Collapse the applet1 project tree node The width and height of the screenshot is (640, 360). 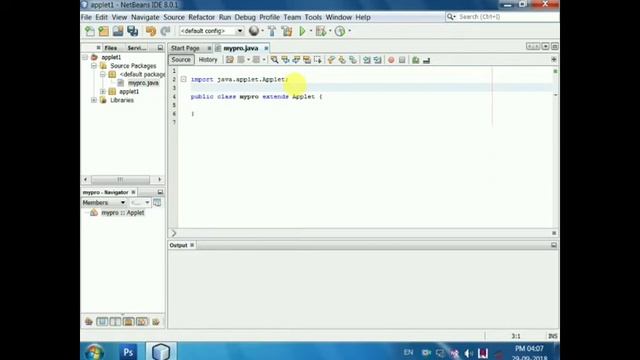[85, 57]
